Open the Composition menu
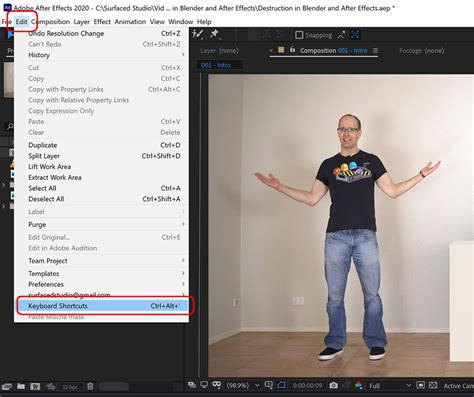This screenshot has height=397, width=474. click(50, 22)
